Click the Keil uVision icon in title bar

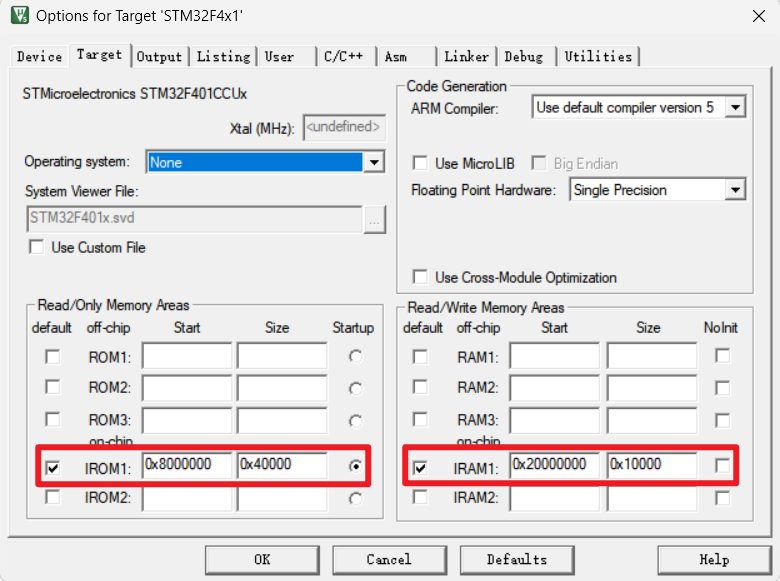[20, 15]
